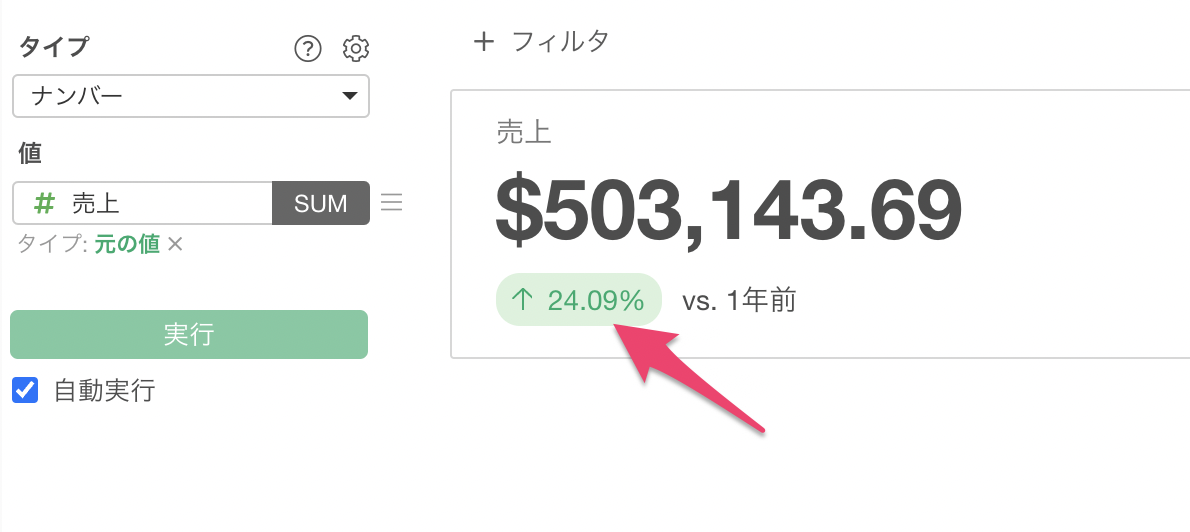Click the green up-arrow trend icon
The height and width of the screenshot is (532, 1190).
(x=522, y=300)
